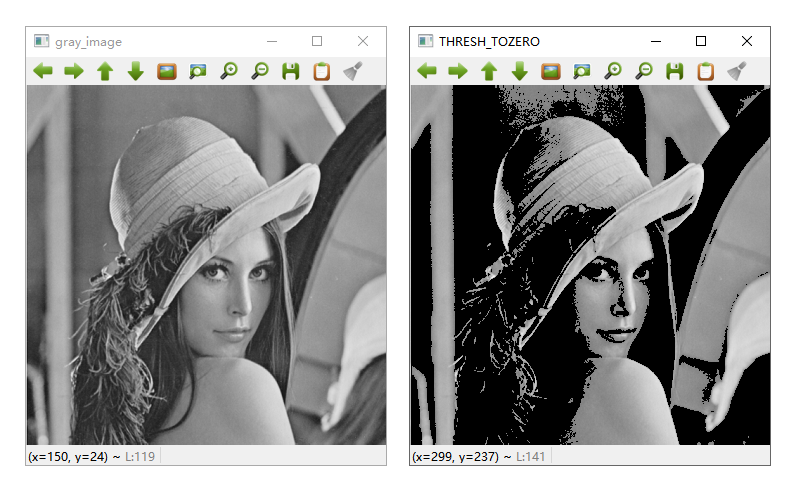Pan up in gray_image window
797x496 pixels.
tap(105, 71)
